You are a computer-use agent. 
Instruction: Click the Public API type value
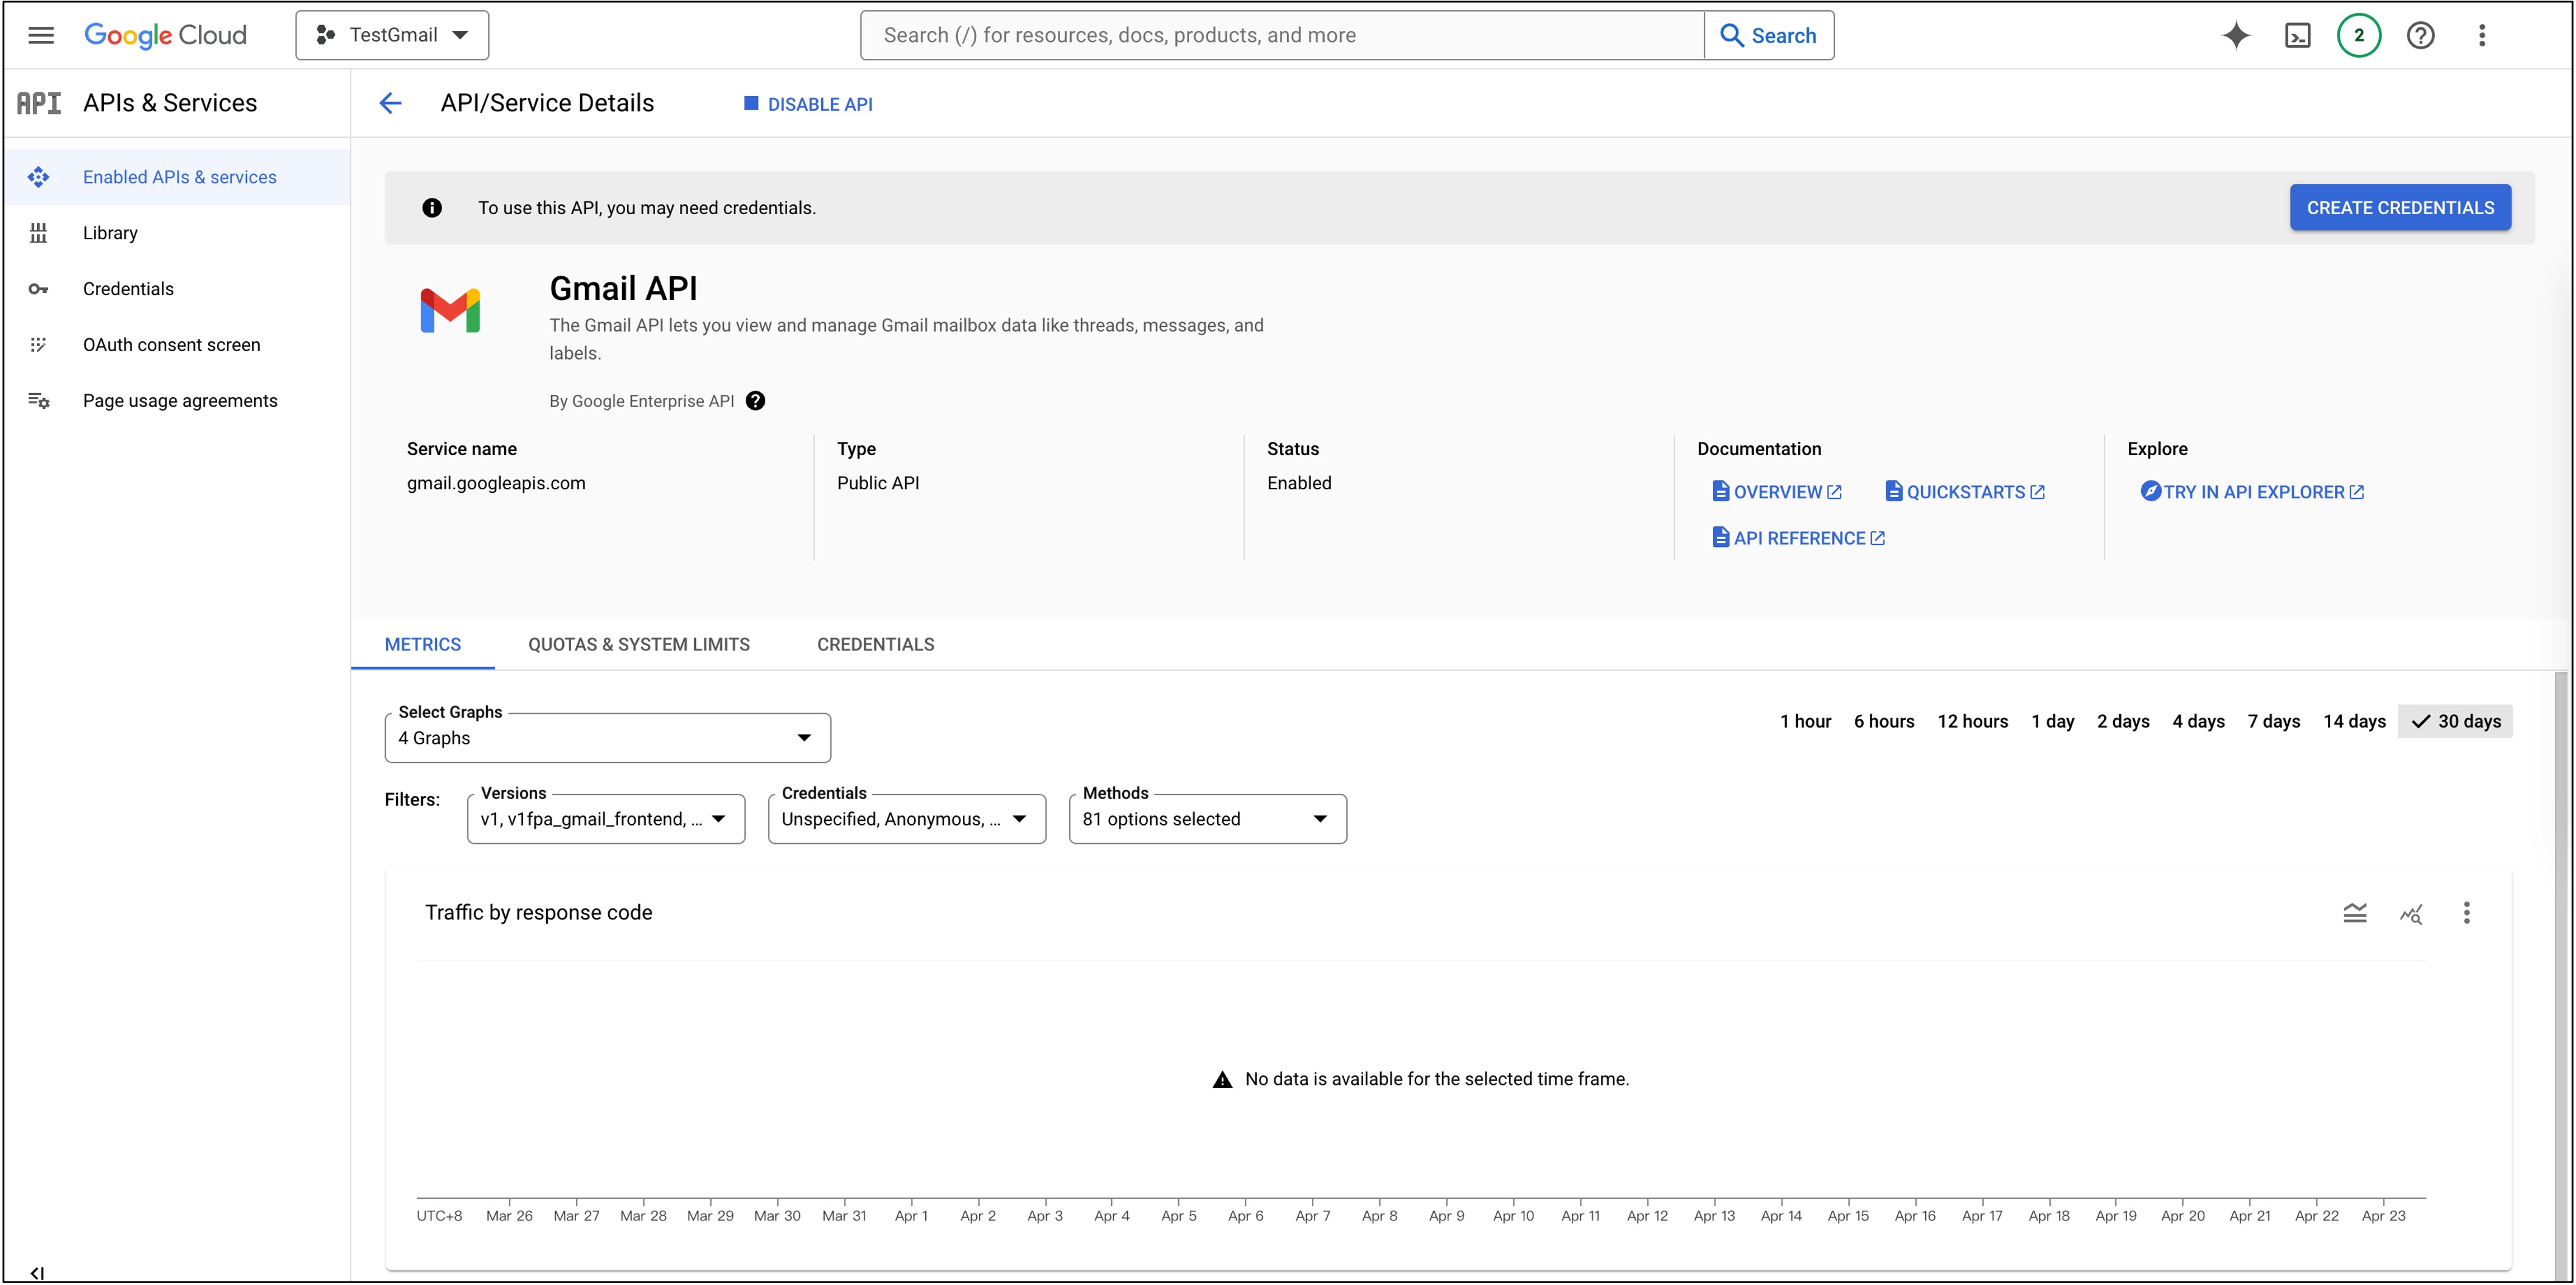click(878, 483)
